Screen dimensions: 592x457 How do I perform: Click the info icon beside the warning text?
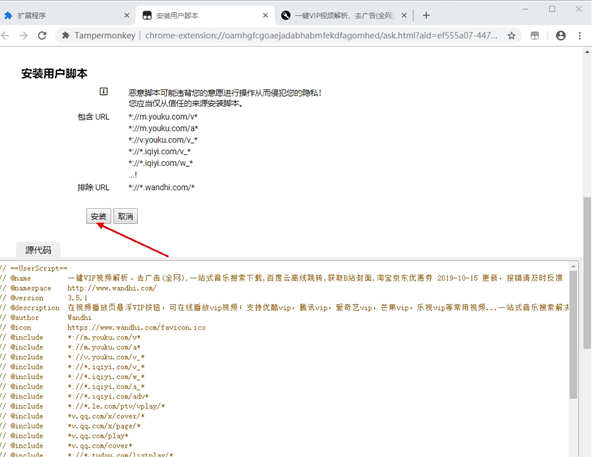point(103,91)
